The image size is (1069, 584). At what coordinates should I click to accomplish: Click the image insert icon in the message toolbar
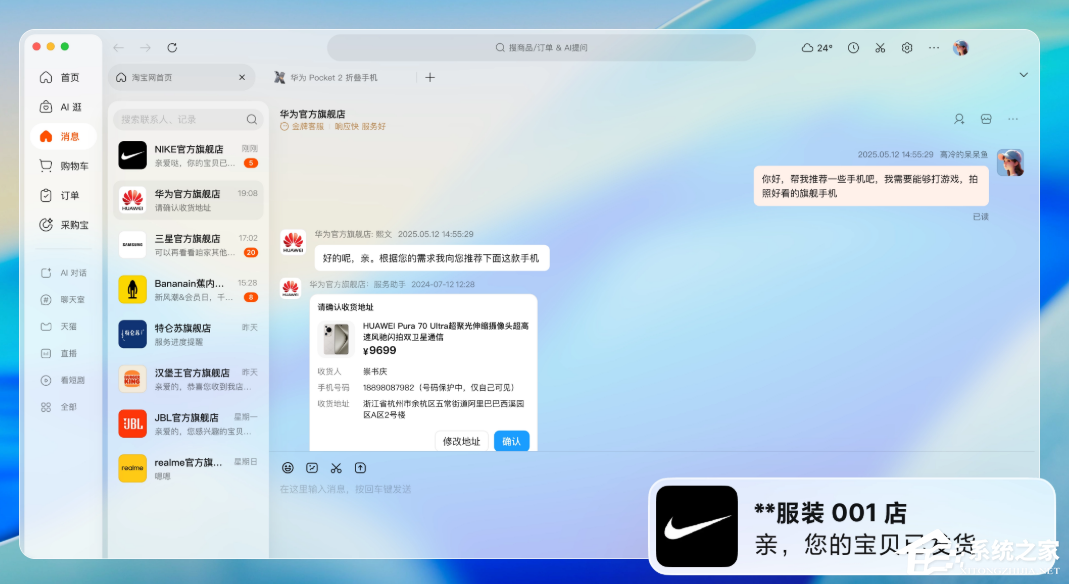tap(312, 467)
